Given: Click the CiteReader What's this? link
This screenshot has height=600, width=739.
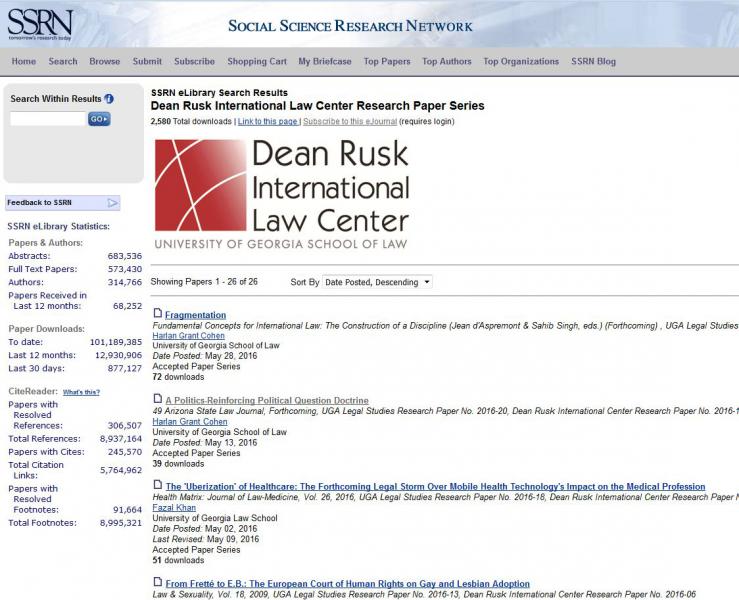Looking at the screenshot, I should pos(82,392).
